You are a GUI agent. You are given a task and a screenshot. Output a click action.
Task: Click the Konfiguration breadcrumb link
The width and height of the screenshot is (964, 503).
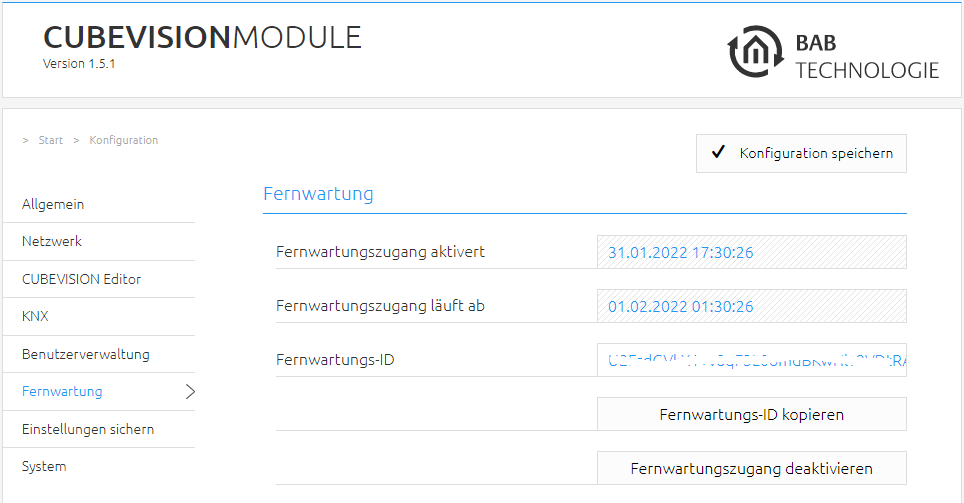[124, 140]
